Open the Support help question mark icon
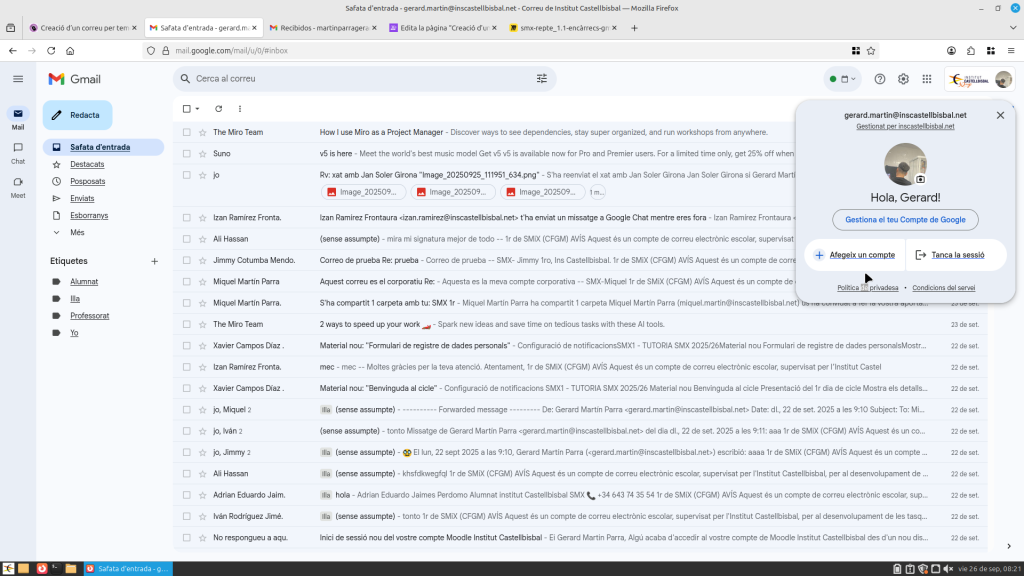 [880, 79]
